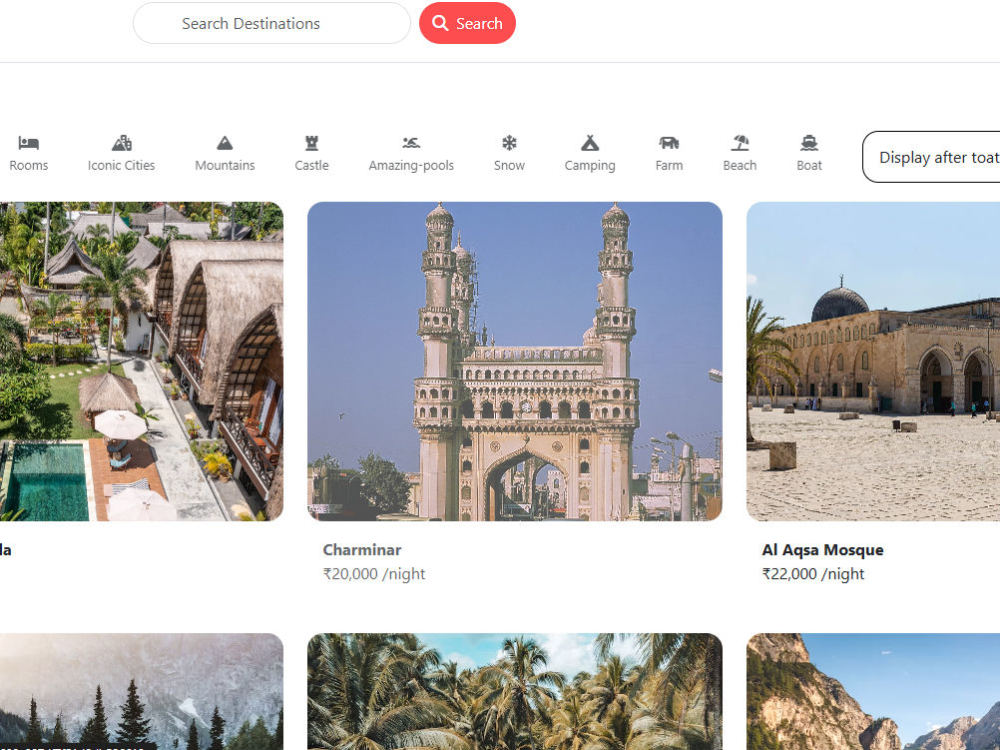Select the Castle filter icon
The image size is (1000, 750).
pos(311,143)
